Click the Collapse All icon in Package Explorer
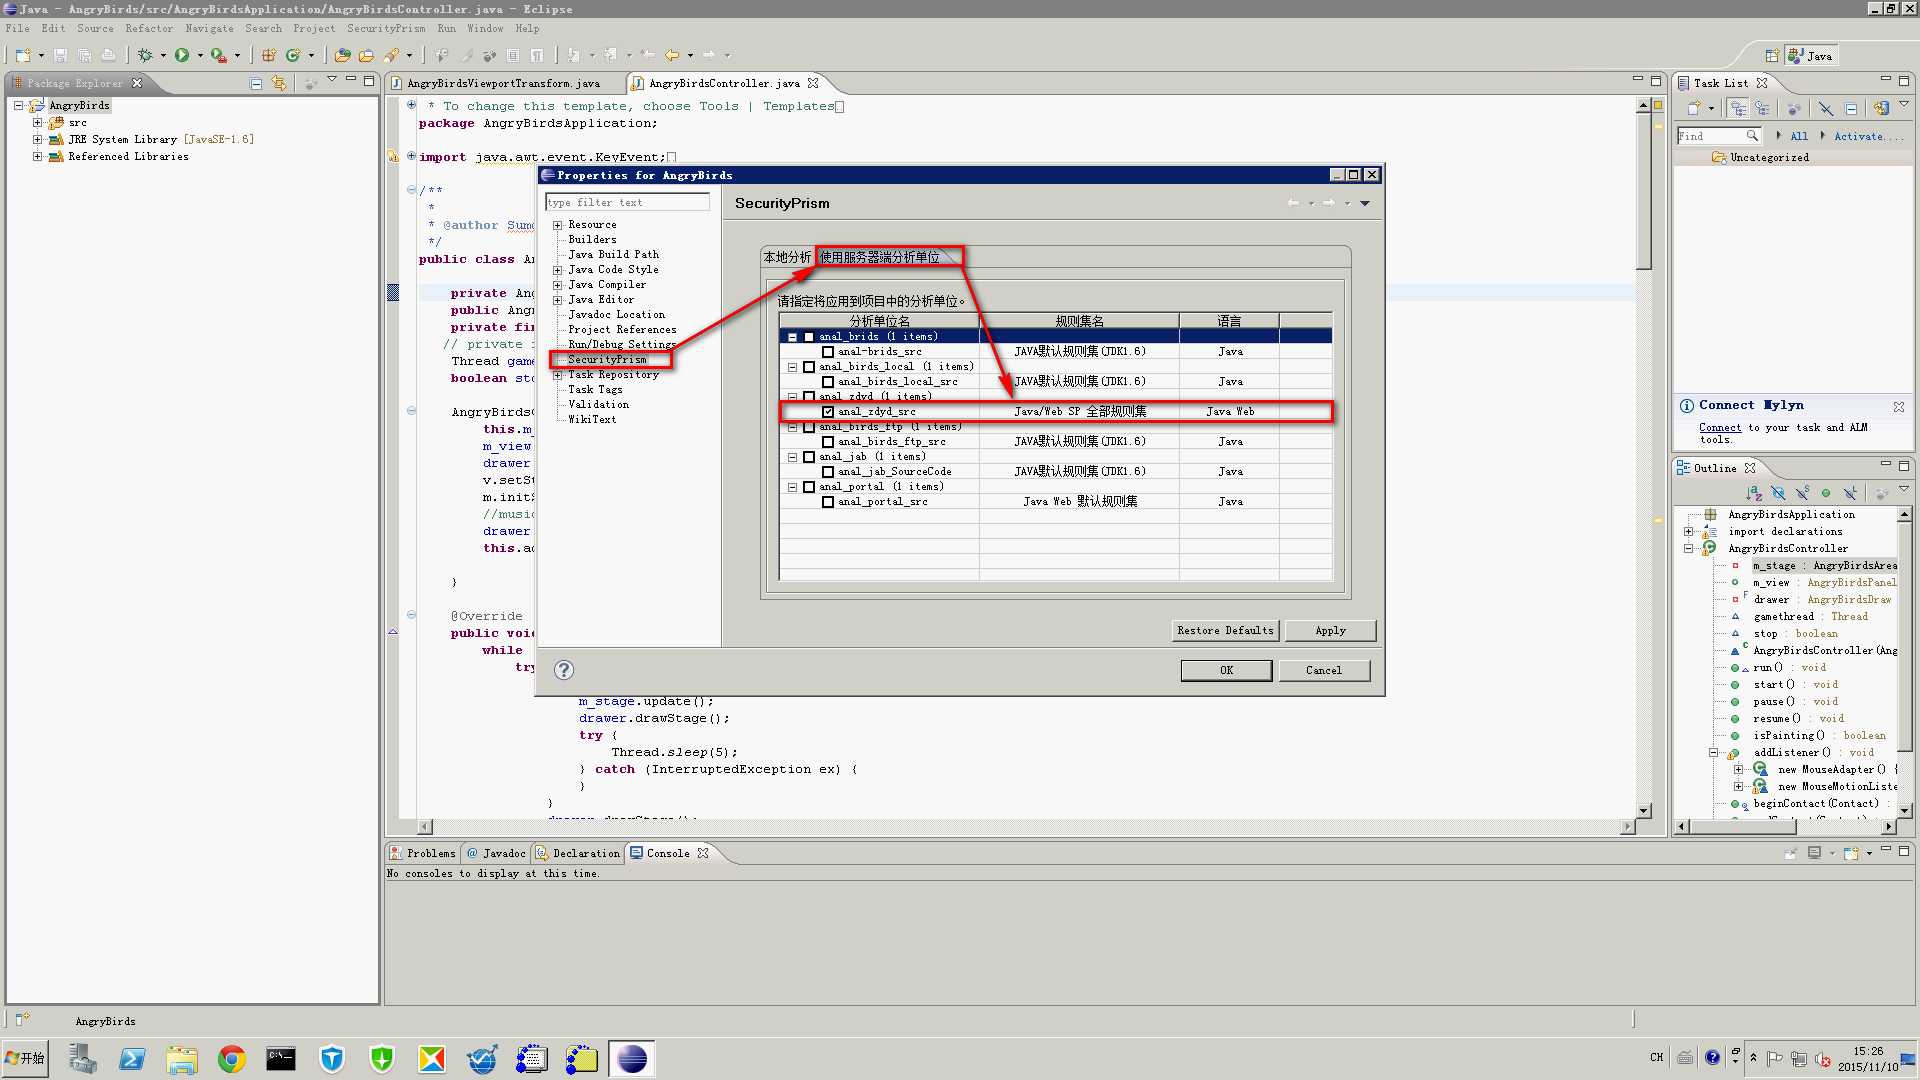 tap(256, 83)
